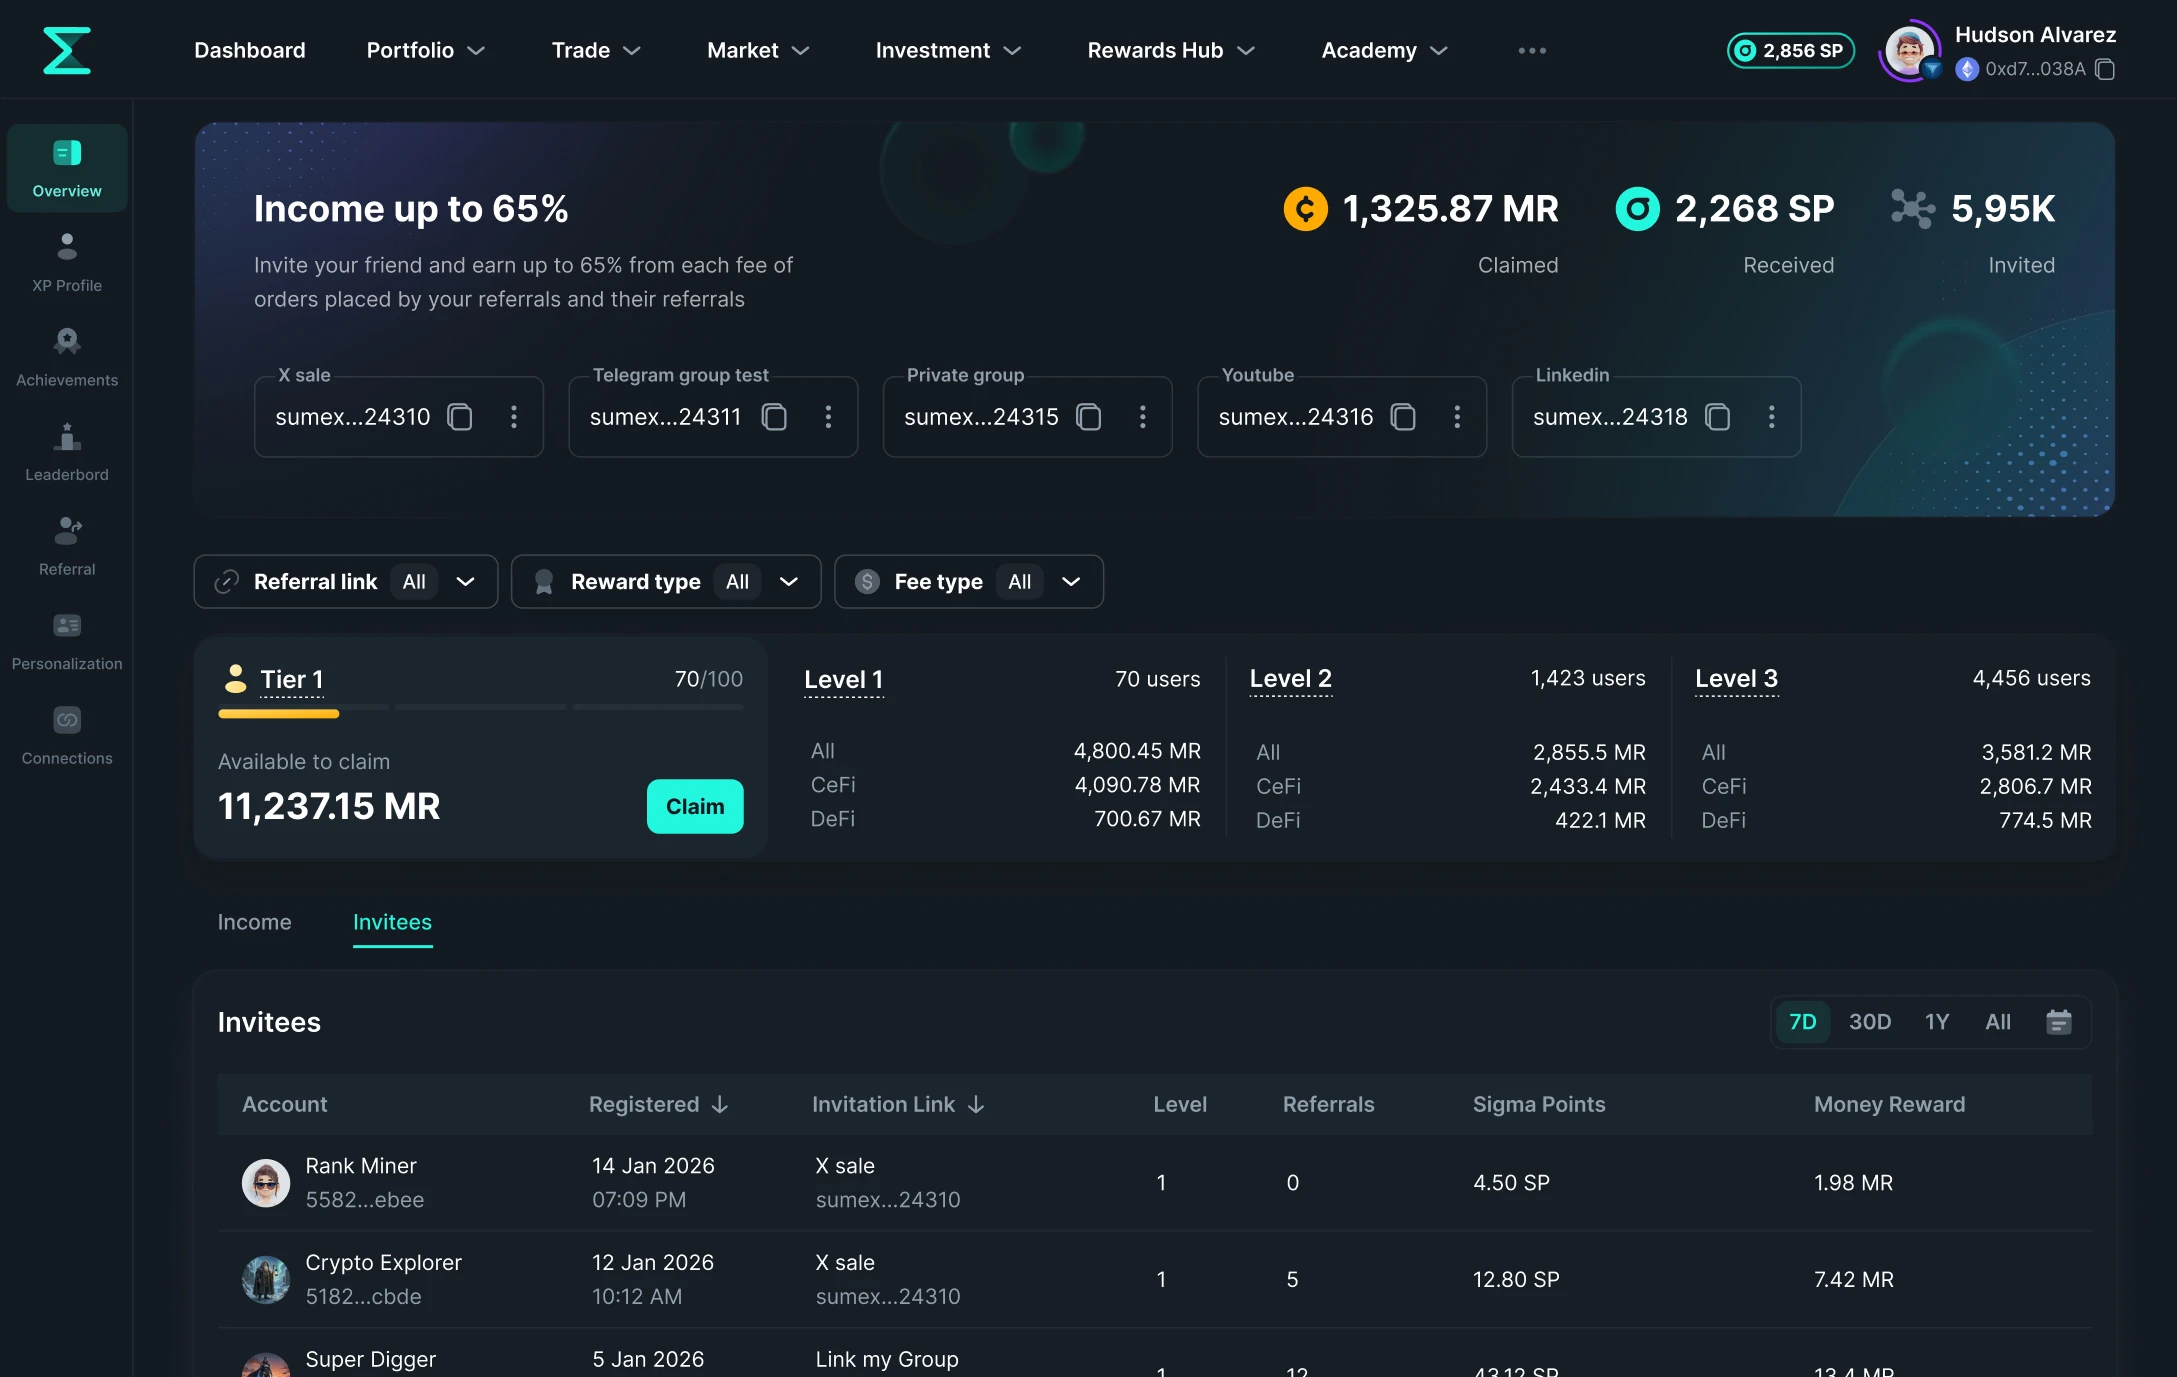Viewport: 2177px width, 1377px height.
Task: Switch to the Income tab
Action: coord(254,922)
